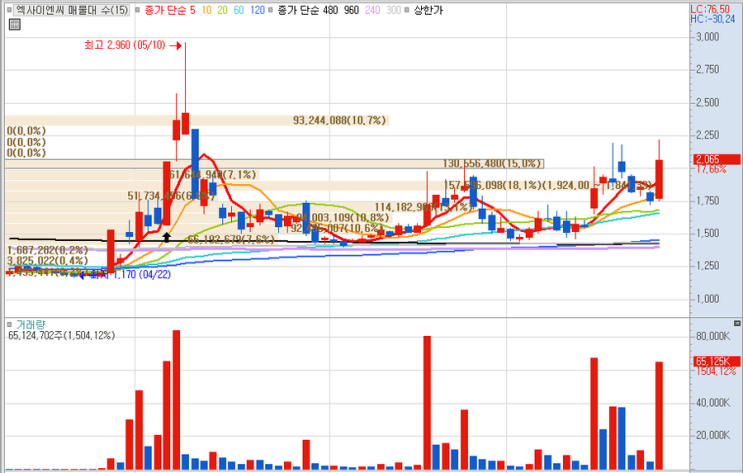The width and height of the screenshot is (743, 473).
Task: Click the red 65,125K volume tag
Action: (716, 361)
